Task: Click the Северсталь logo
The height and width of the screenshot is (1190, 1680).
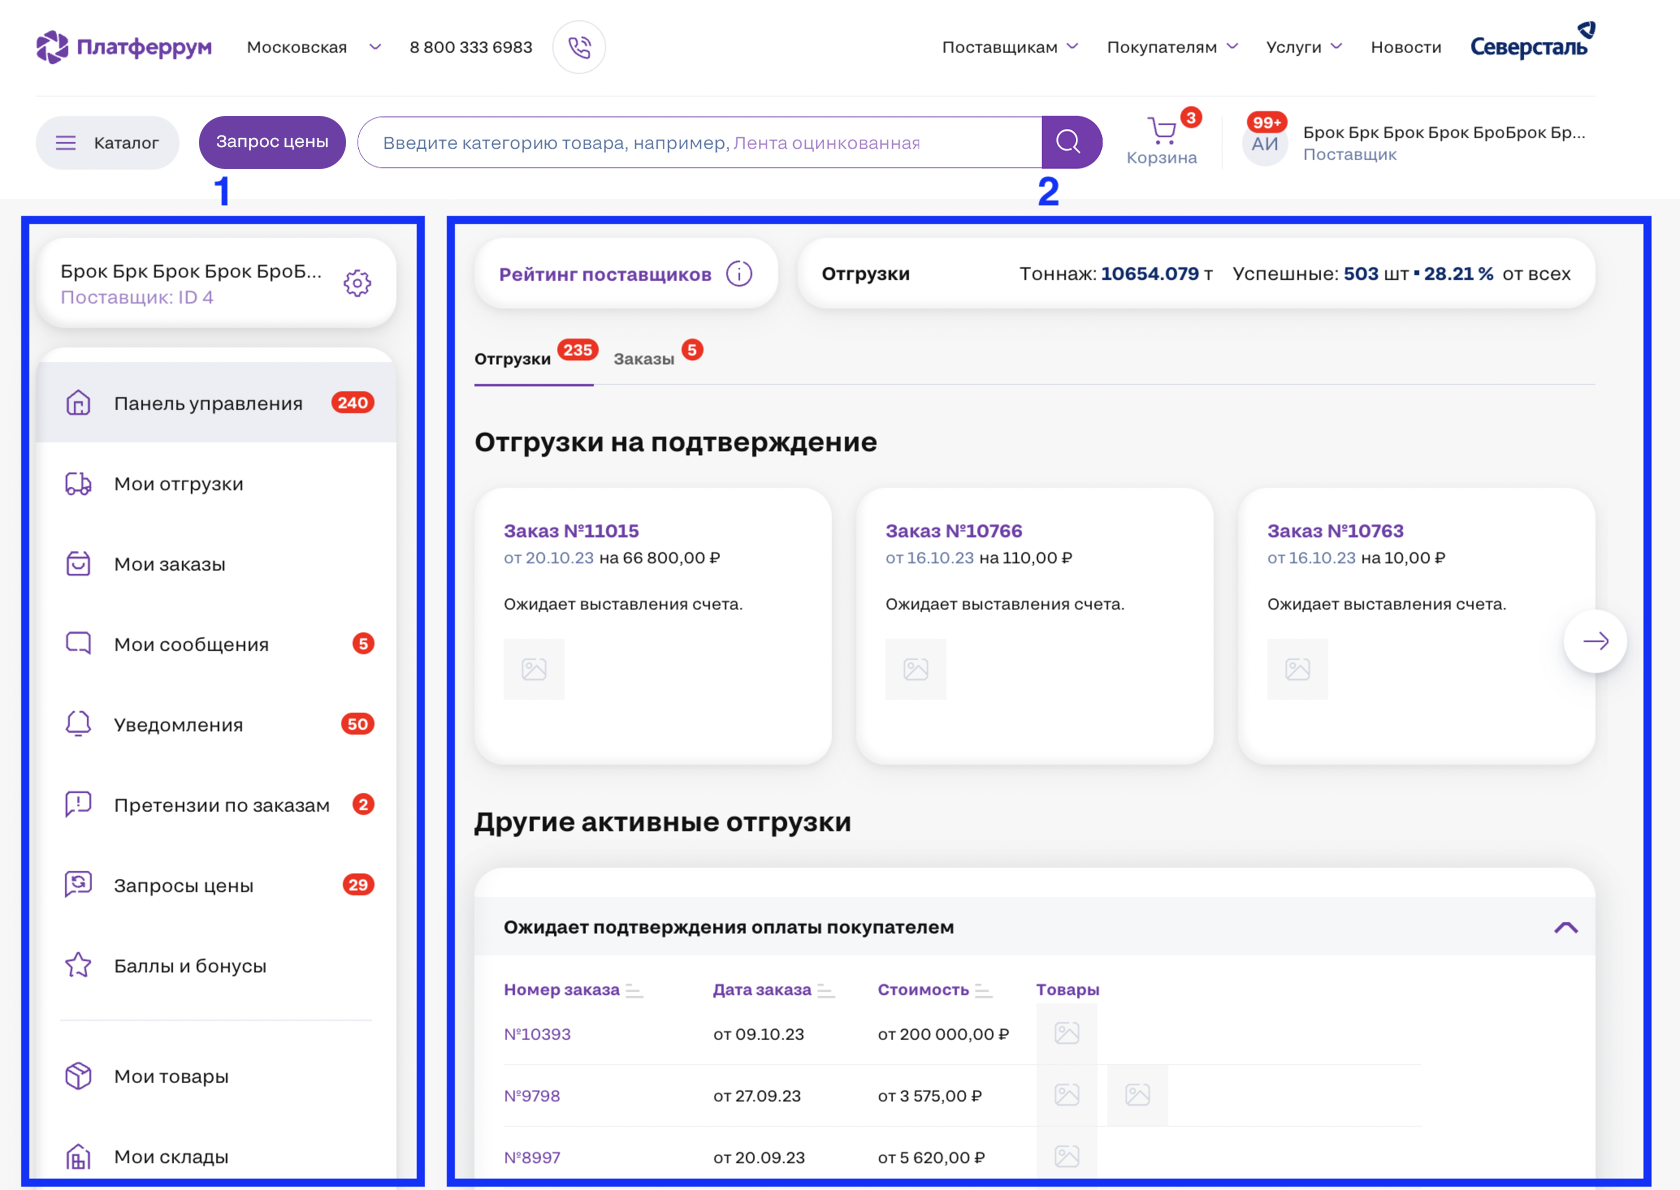Action: [1532, 42]
